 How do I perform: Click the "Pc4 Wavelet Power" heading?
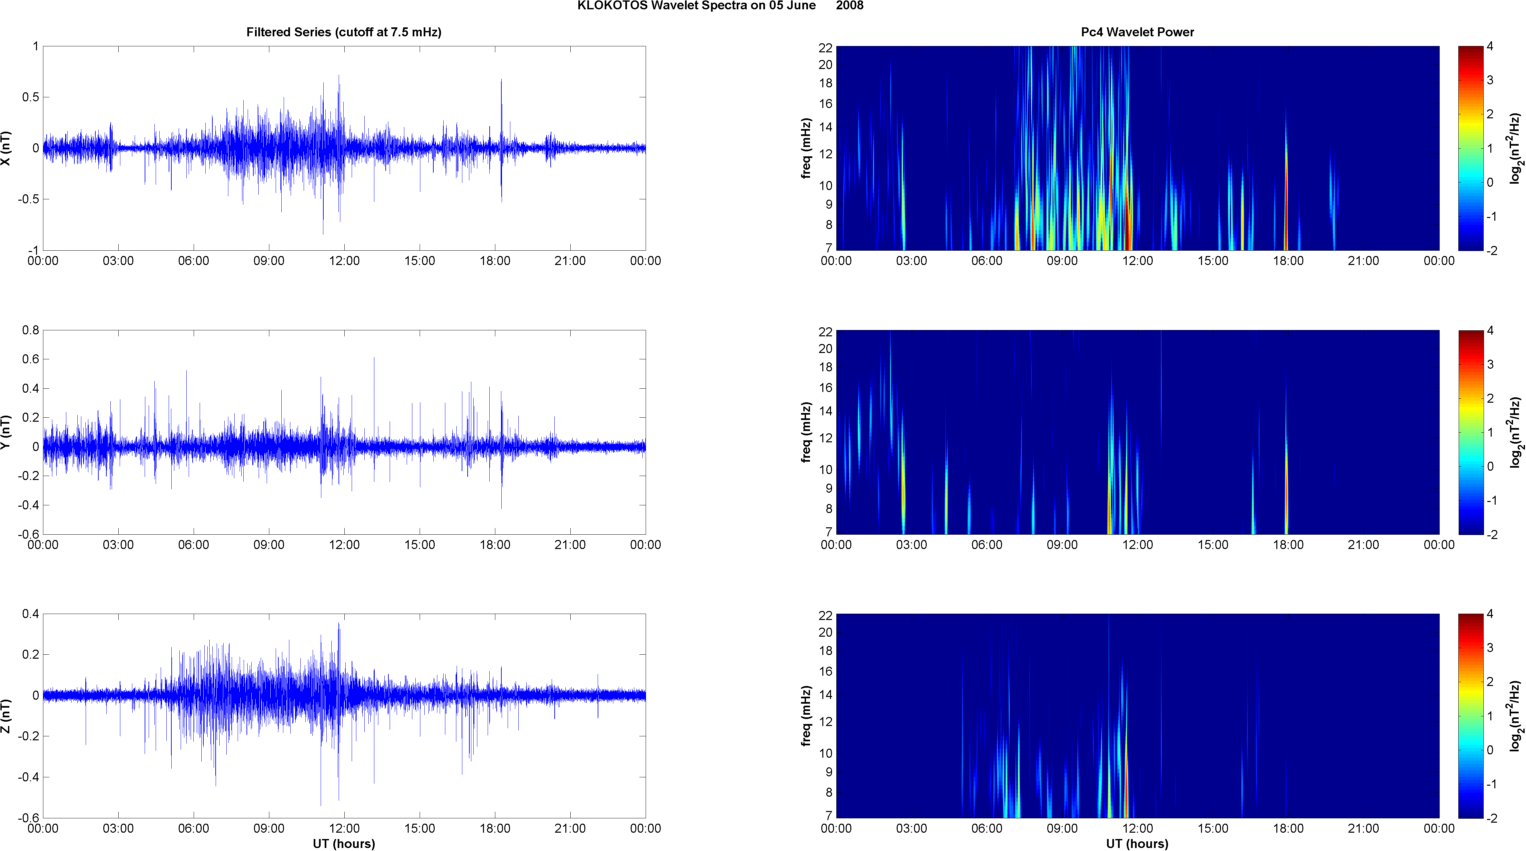click(1137, 32)
